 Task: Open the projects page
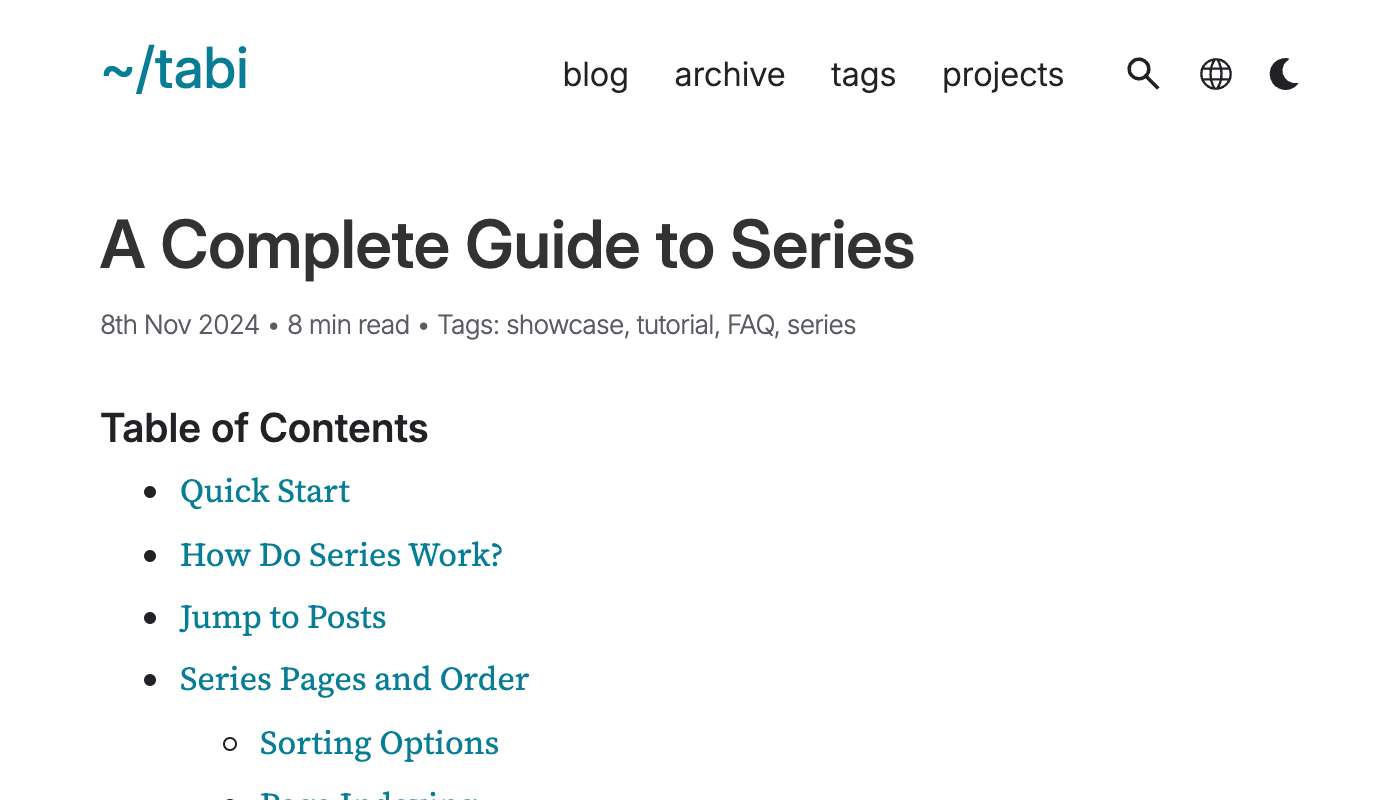pos(1002,75)
